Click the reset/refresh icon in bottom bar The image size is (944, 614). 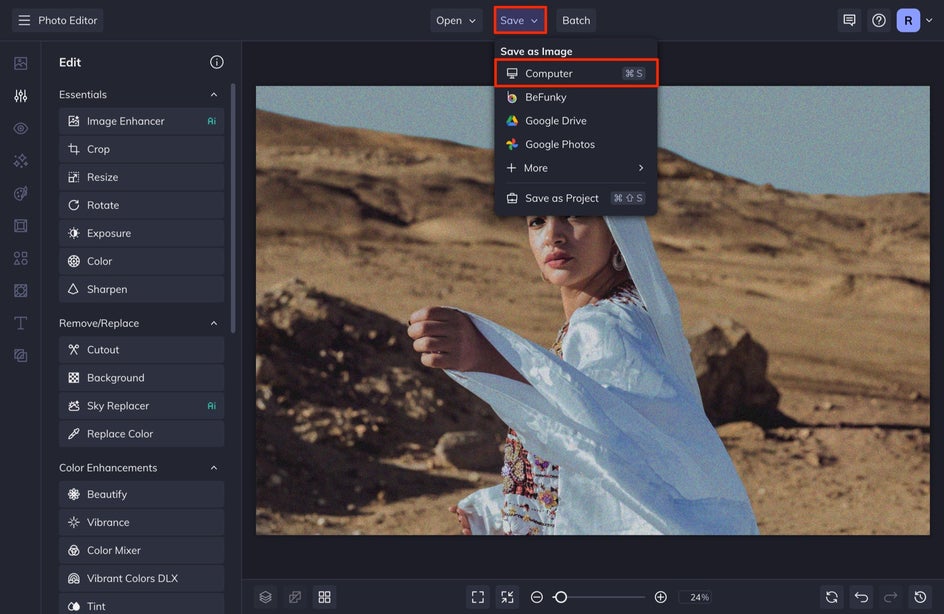click(x=831, y=597)
